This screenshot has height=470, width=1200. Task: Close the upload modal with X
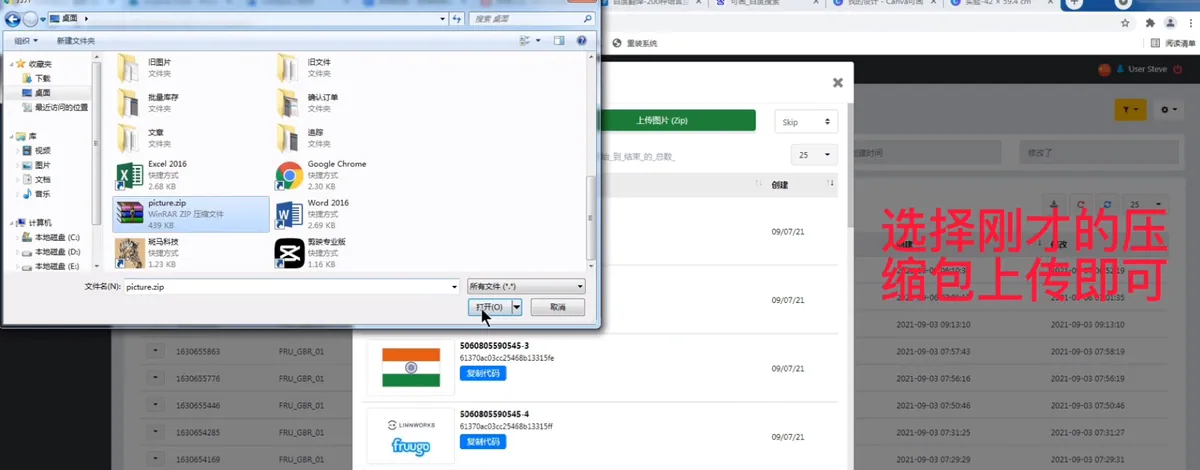(x=838, y=83)
